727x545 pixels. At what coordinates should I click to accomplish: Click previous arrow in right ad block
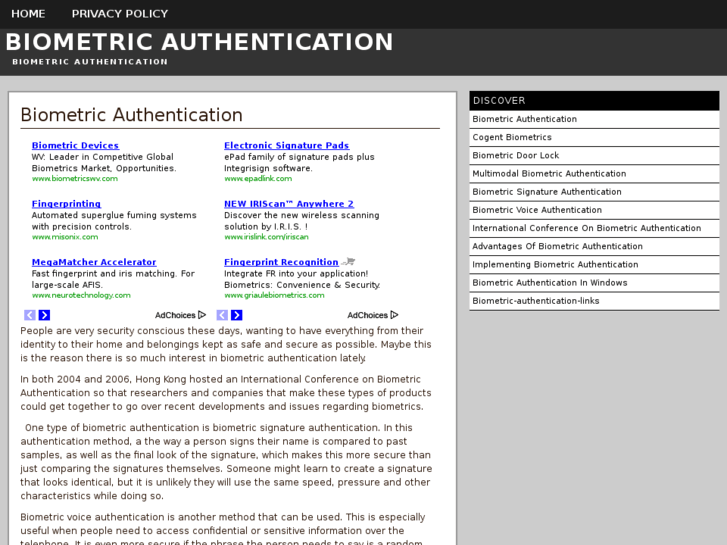coord(222,315)
